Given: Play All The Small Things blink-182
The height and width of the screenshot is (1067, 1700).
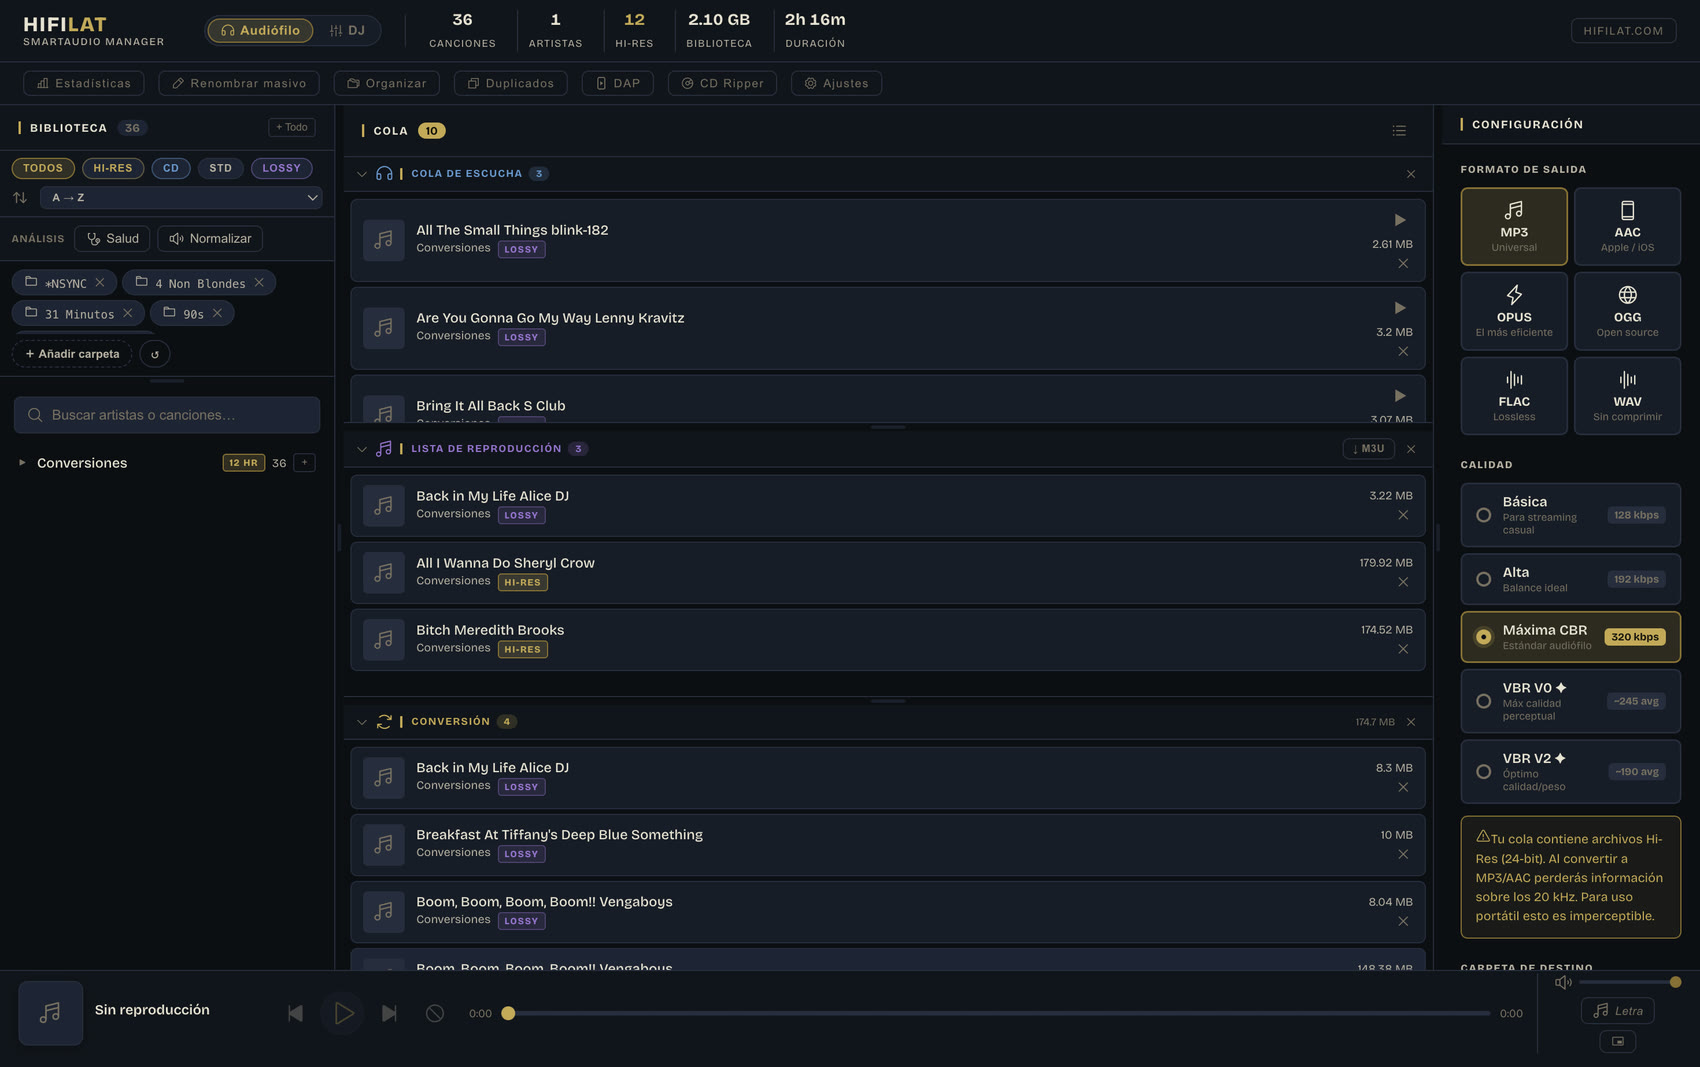Looking at the screenshot, I should [x=1400, y=220].
